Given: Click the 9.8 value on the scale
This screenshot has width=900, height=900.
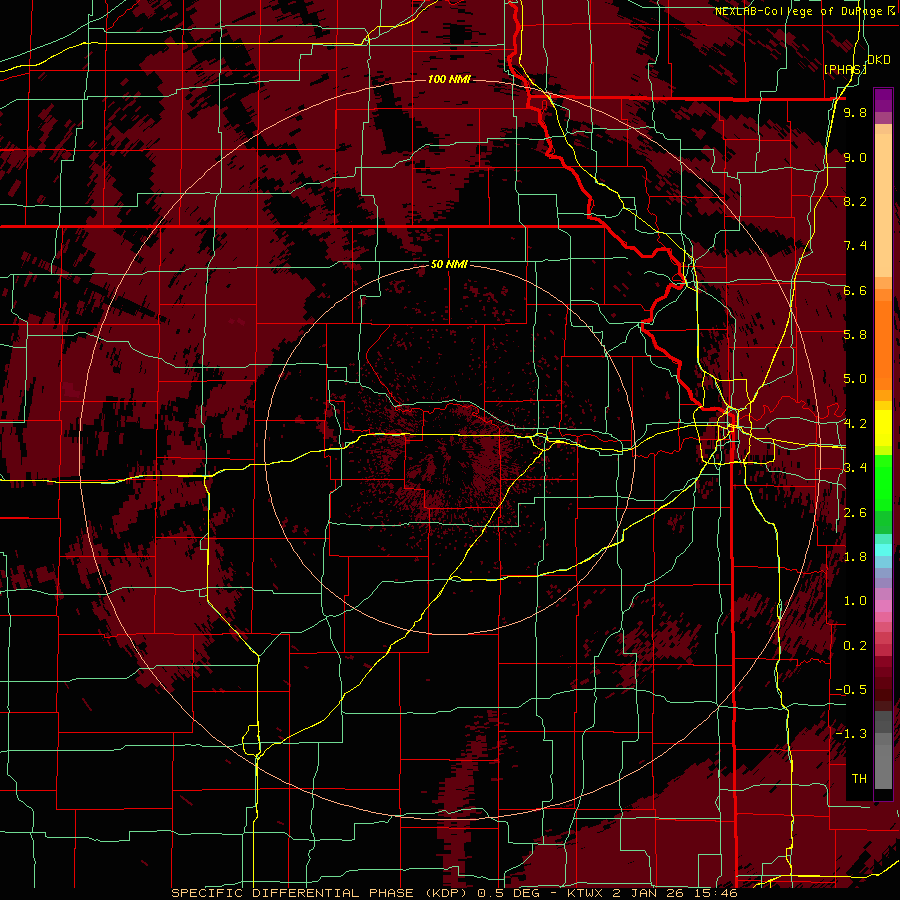Looking at the screenshot, I should (855, 113).
